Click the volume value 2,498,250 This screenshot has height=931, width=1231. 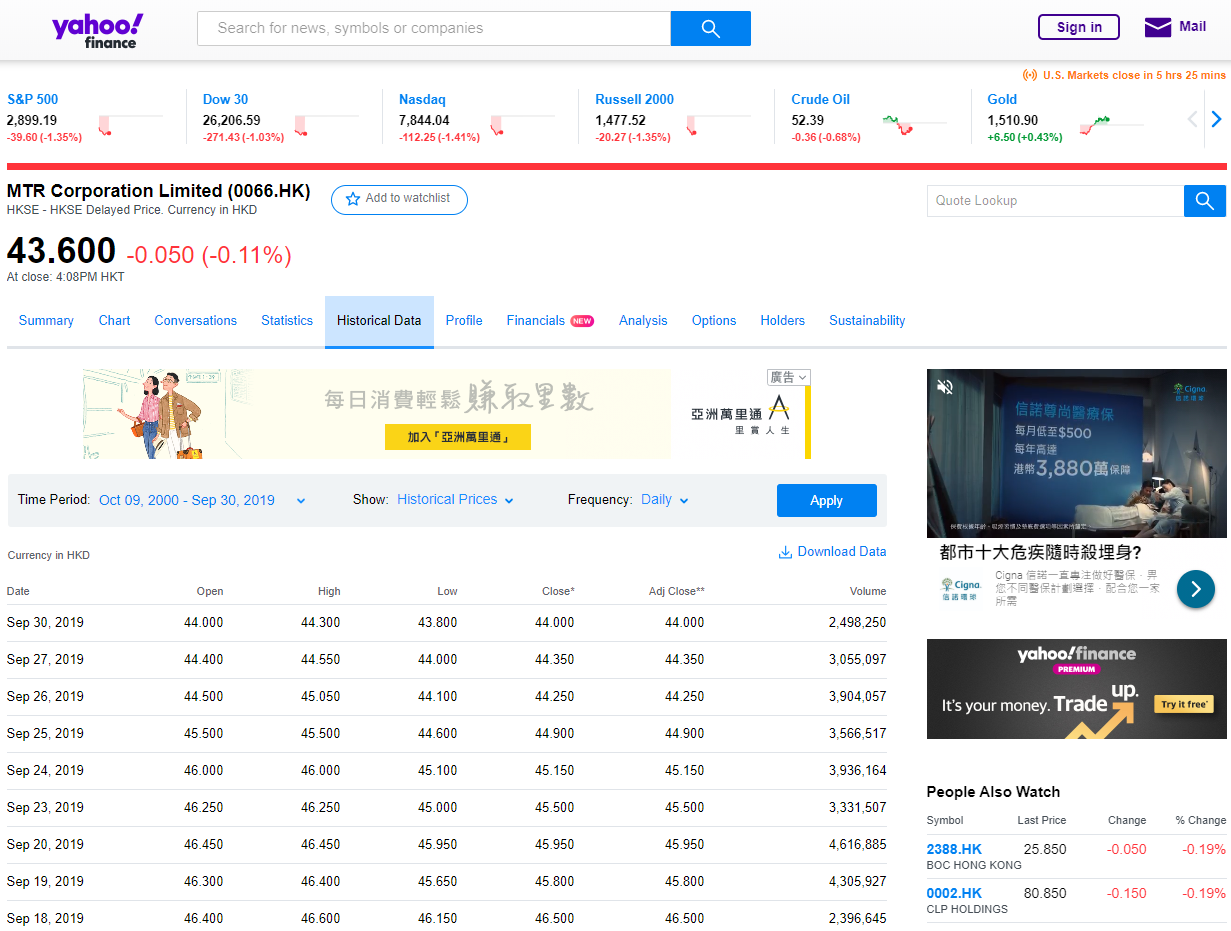[858, 622]
